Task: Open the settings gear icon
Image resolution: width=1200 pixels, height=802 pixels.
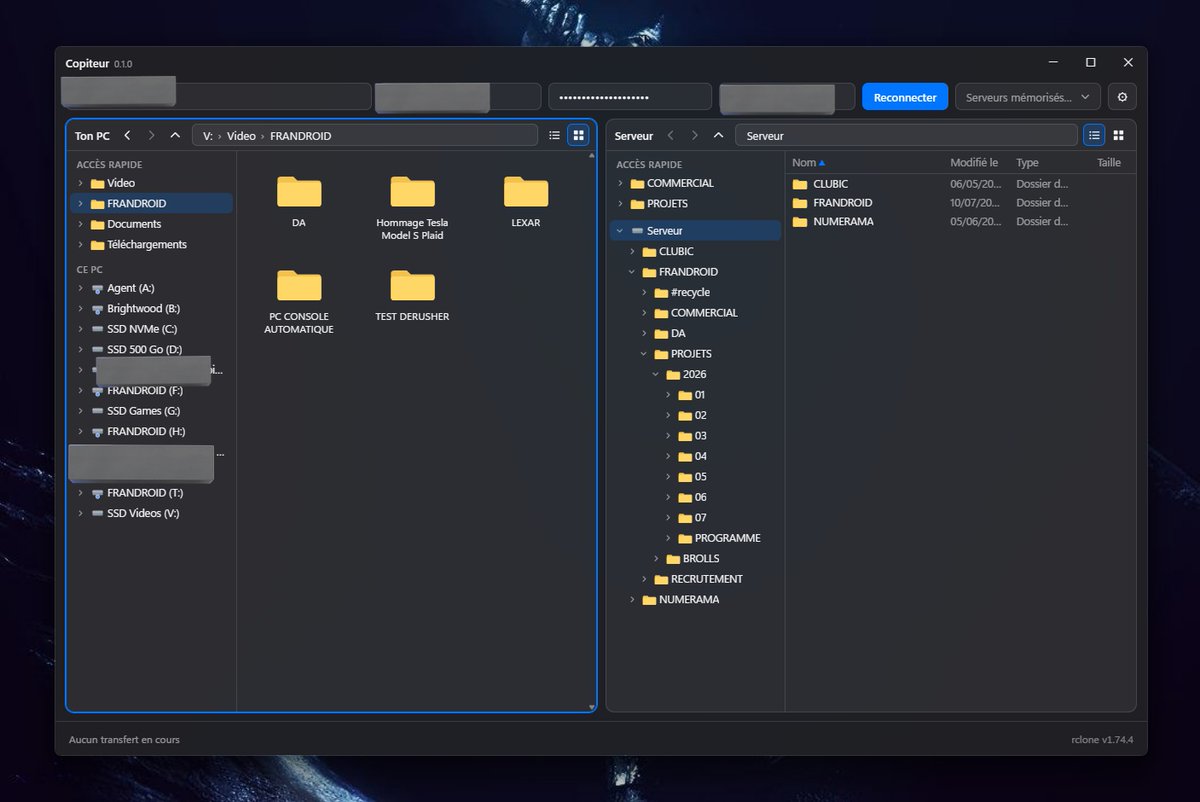Action: tap(1122, 97)
